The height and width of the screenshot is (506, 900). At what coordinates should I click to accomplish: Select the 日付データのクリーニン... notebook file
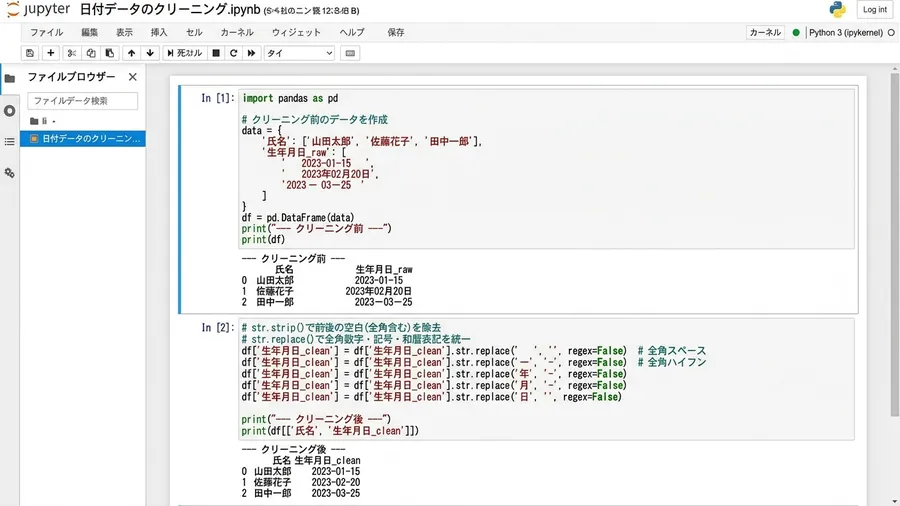[x=83, y=138]
